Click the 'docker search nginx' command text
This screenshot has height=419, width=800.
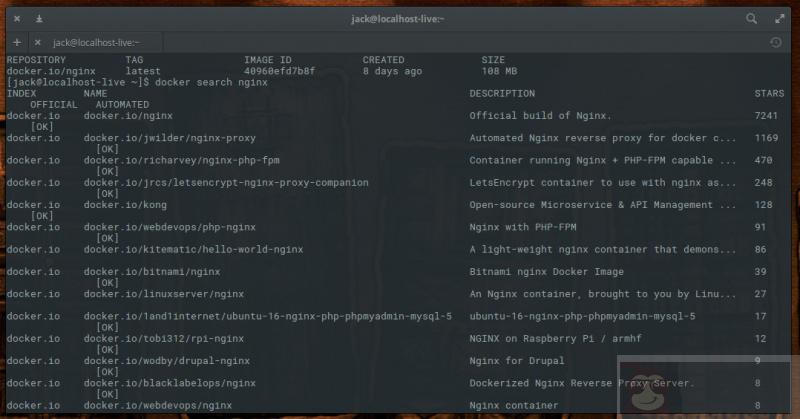[211, 82]
